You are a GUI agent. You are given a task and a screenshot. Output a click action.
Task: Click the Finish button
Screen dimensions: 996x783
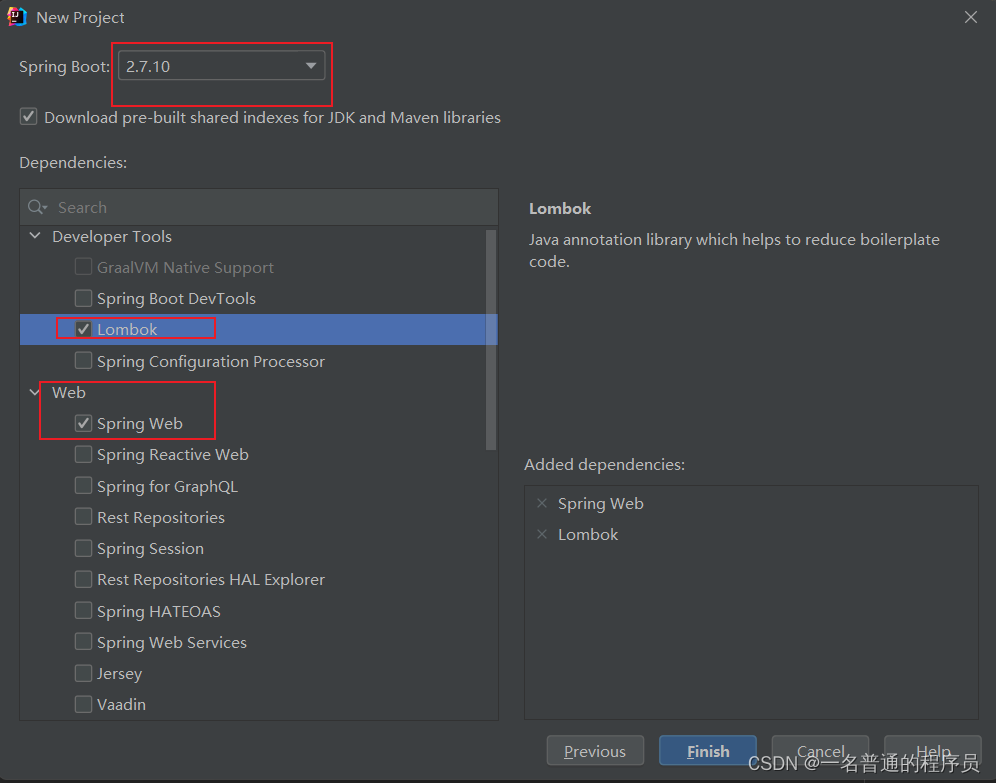click(708, 751)
